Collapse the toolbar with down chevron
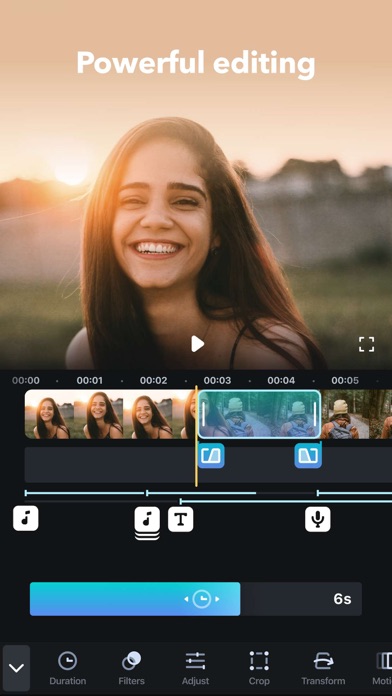Image resolution: width=392 pixels, height=696 pixels. point(16,667)
